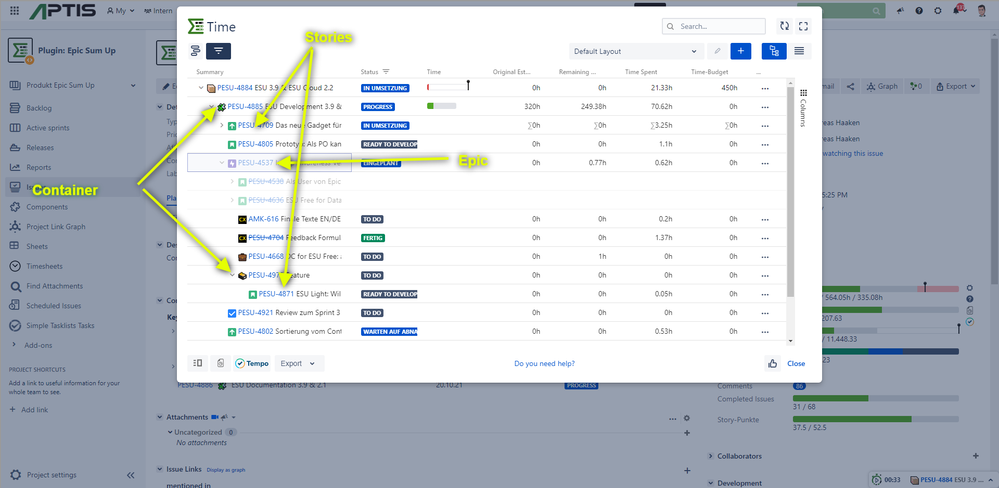
Task: Click the IN UMSETZUNG status of PESU-4884
Action: click(x=385, y=88)
